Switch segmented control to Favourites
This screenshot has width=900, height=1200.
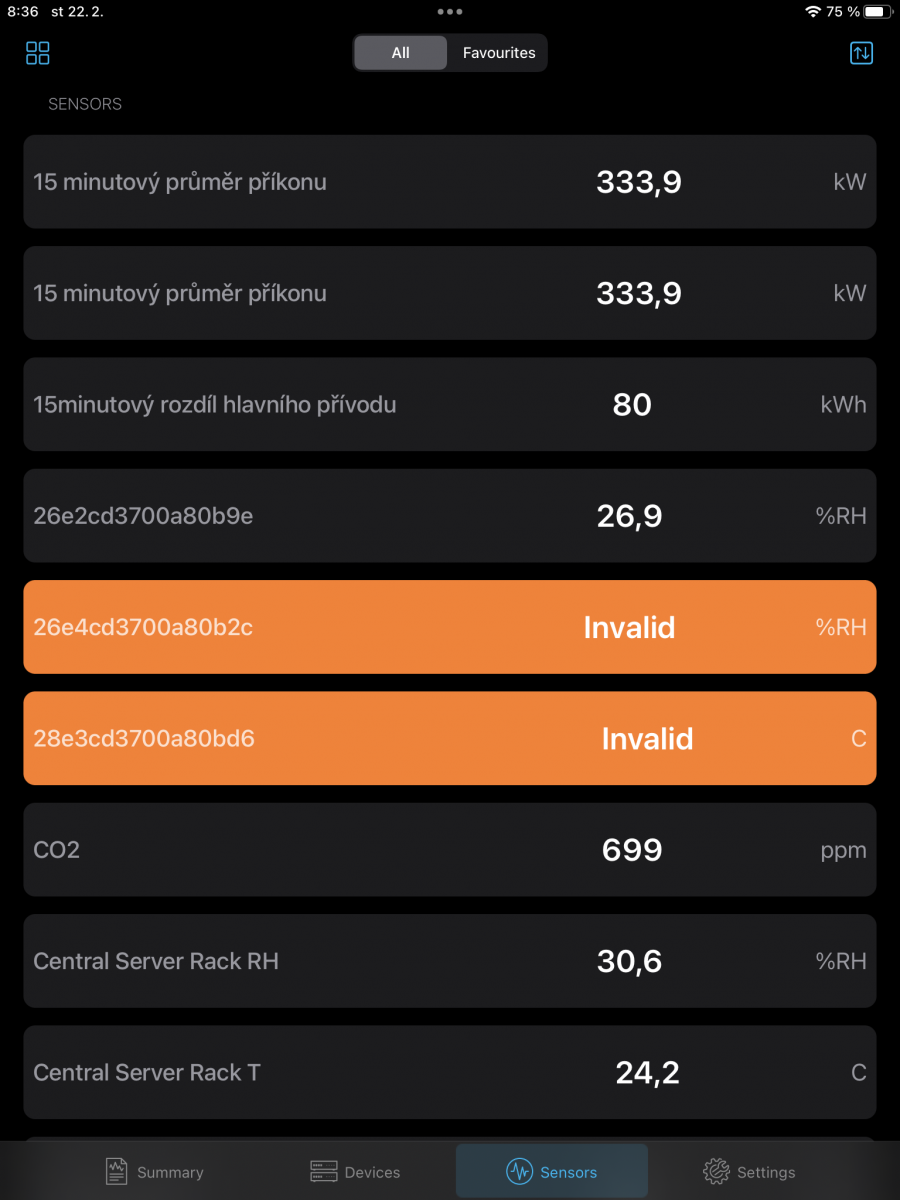coord(498,53)
